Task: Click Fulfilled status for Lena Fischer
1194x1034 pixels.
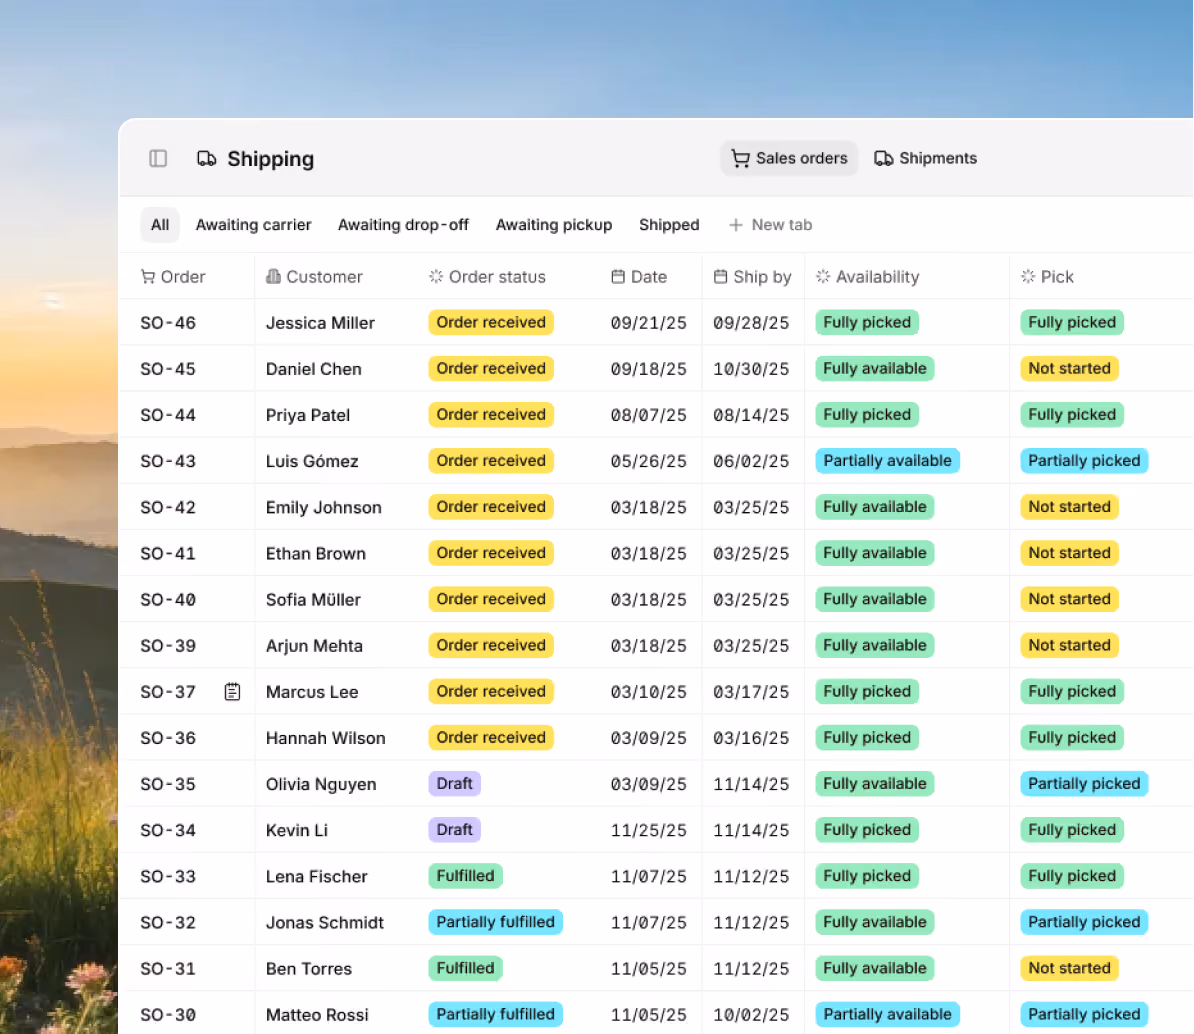Action: coord(465,876)
